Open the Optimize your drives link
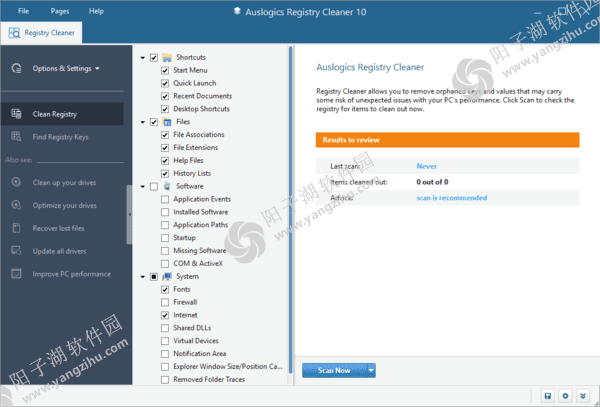 pyautogui.click(x=64, y=205)
